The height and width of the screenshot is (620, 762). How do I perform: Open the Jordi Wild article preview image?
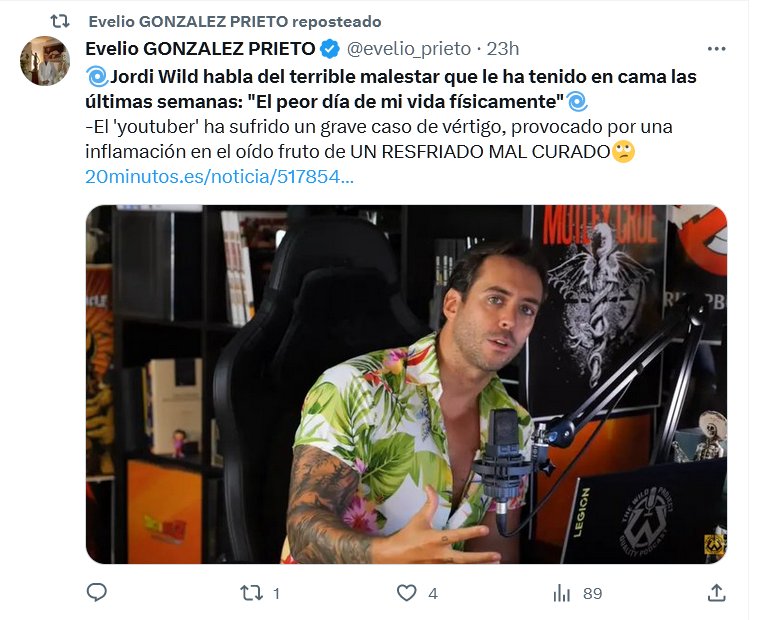click(x=406, y=384)
